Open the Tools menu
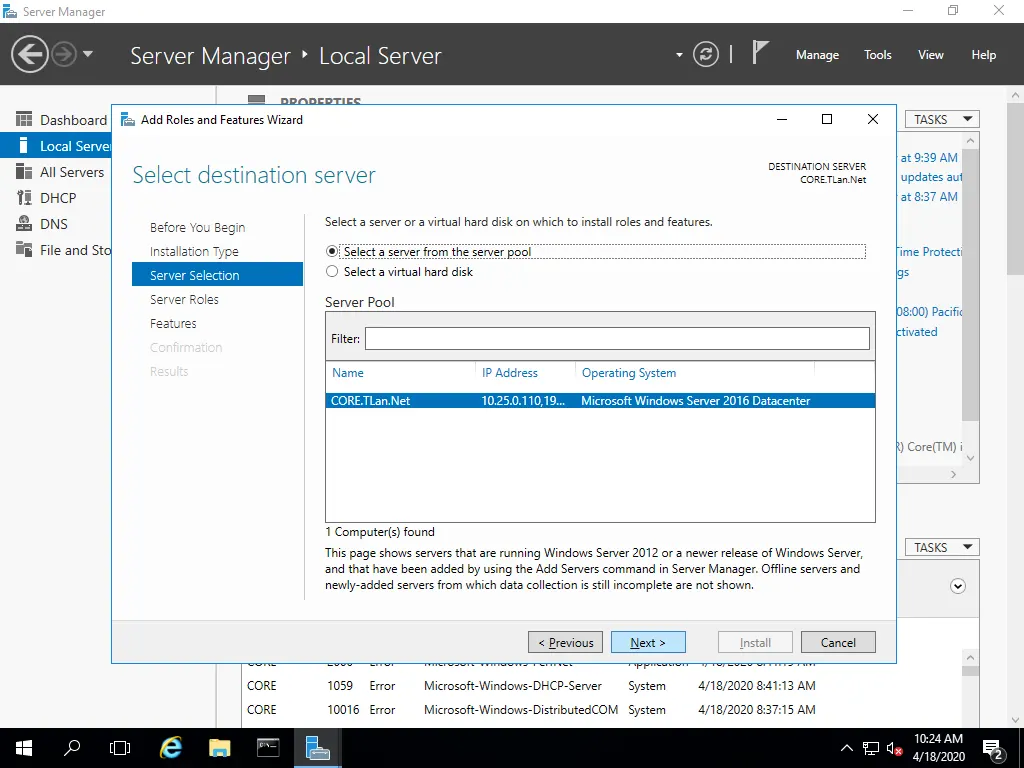This screenshot has height=768, width=1024. (877, 55)
